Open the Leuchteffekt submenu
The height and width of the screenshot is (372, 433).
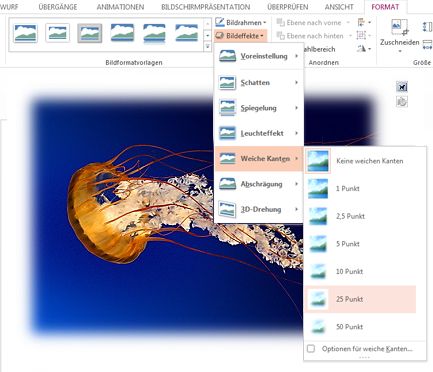(259, 133)
